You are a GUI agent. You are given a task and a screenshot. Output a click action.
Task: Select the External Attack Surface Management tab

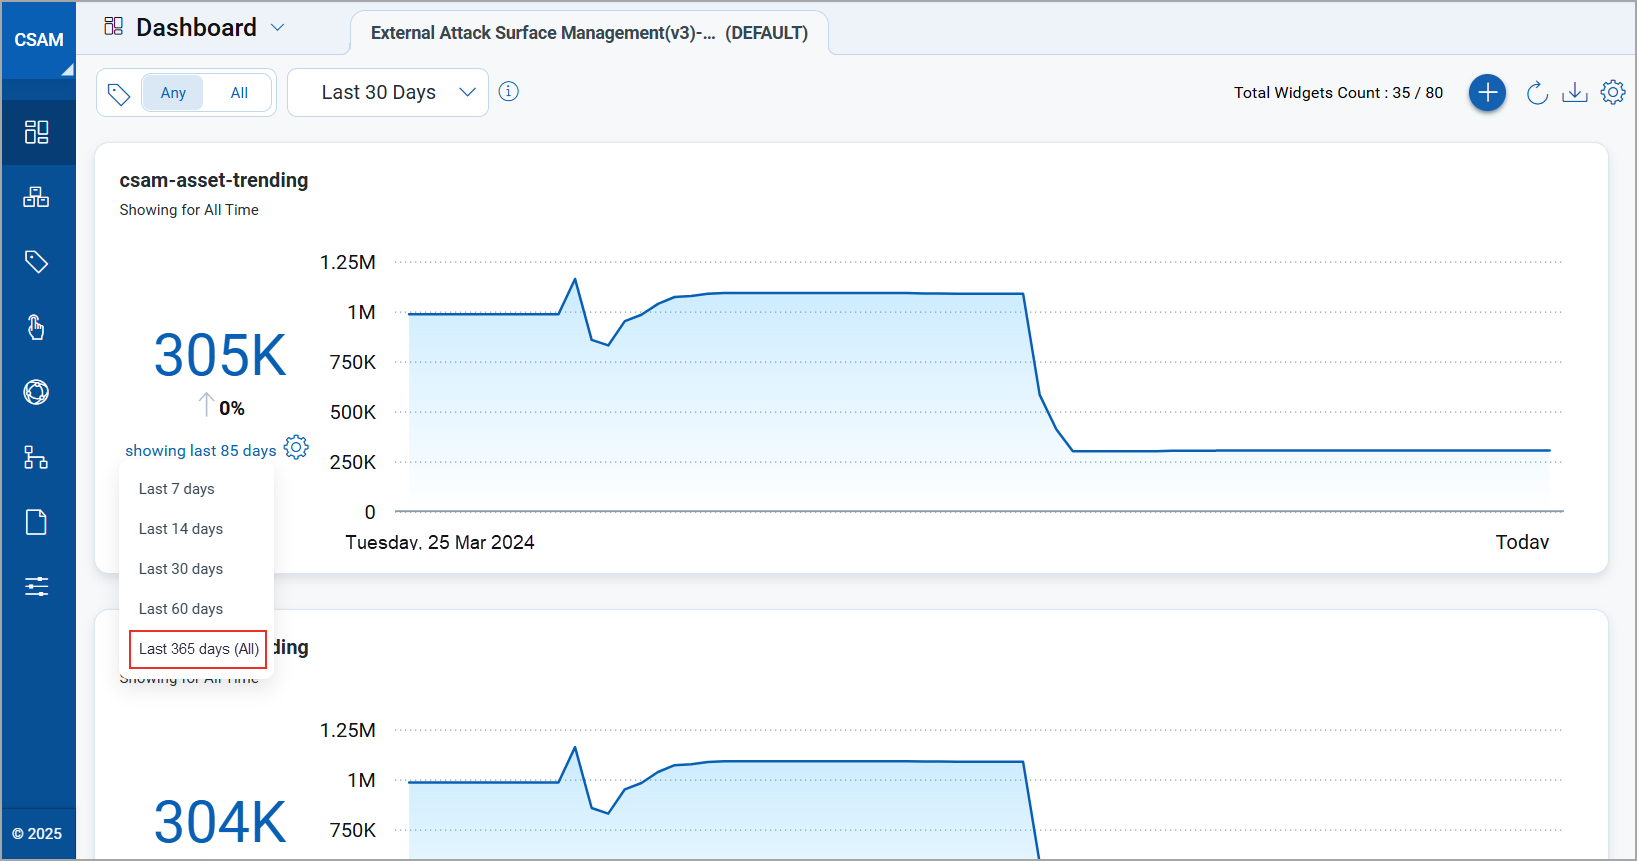point(589,33)
